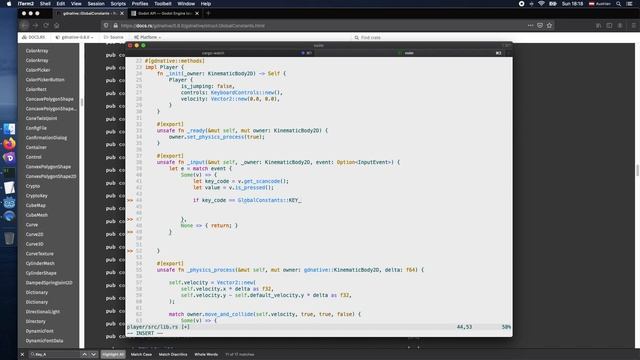Open ColorPickerButton in the docs sidebar
640x360 pixels.
click(45, 80)
